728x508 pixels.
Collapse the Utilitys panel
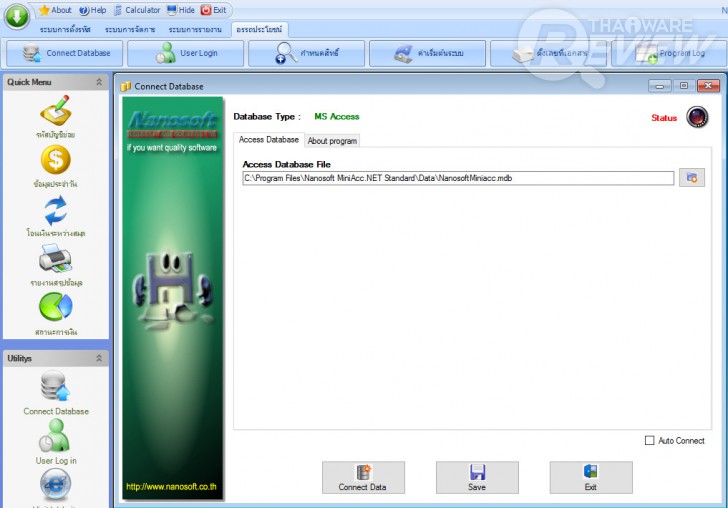99,358
